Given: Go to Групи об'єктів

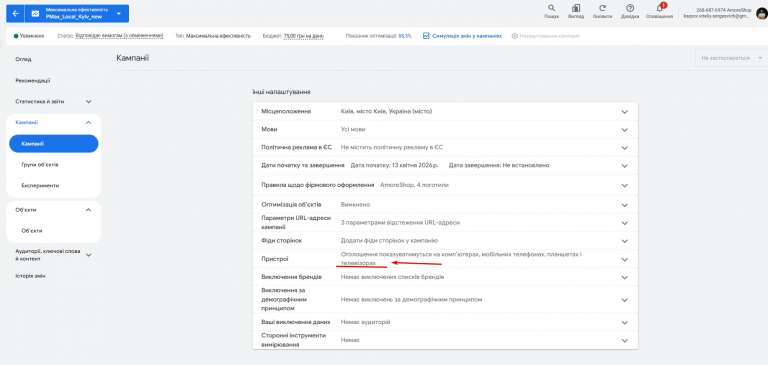Looking at the screenshot, I should pyautogui.click(x=40, y=165).
